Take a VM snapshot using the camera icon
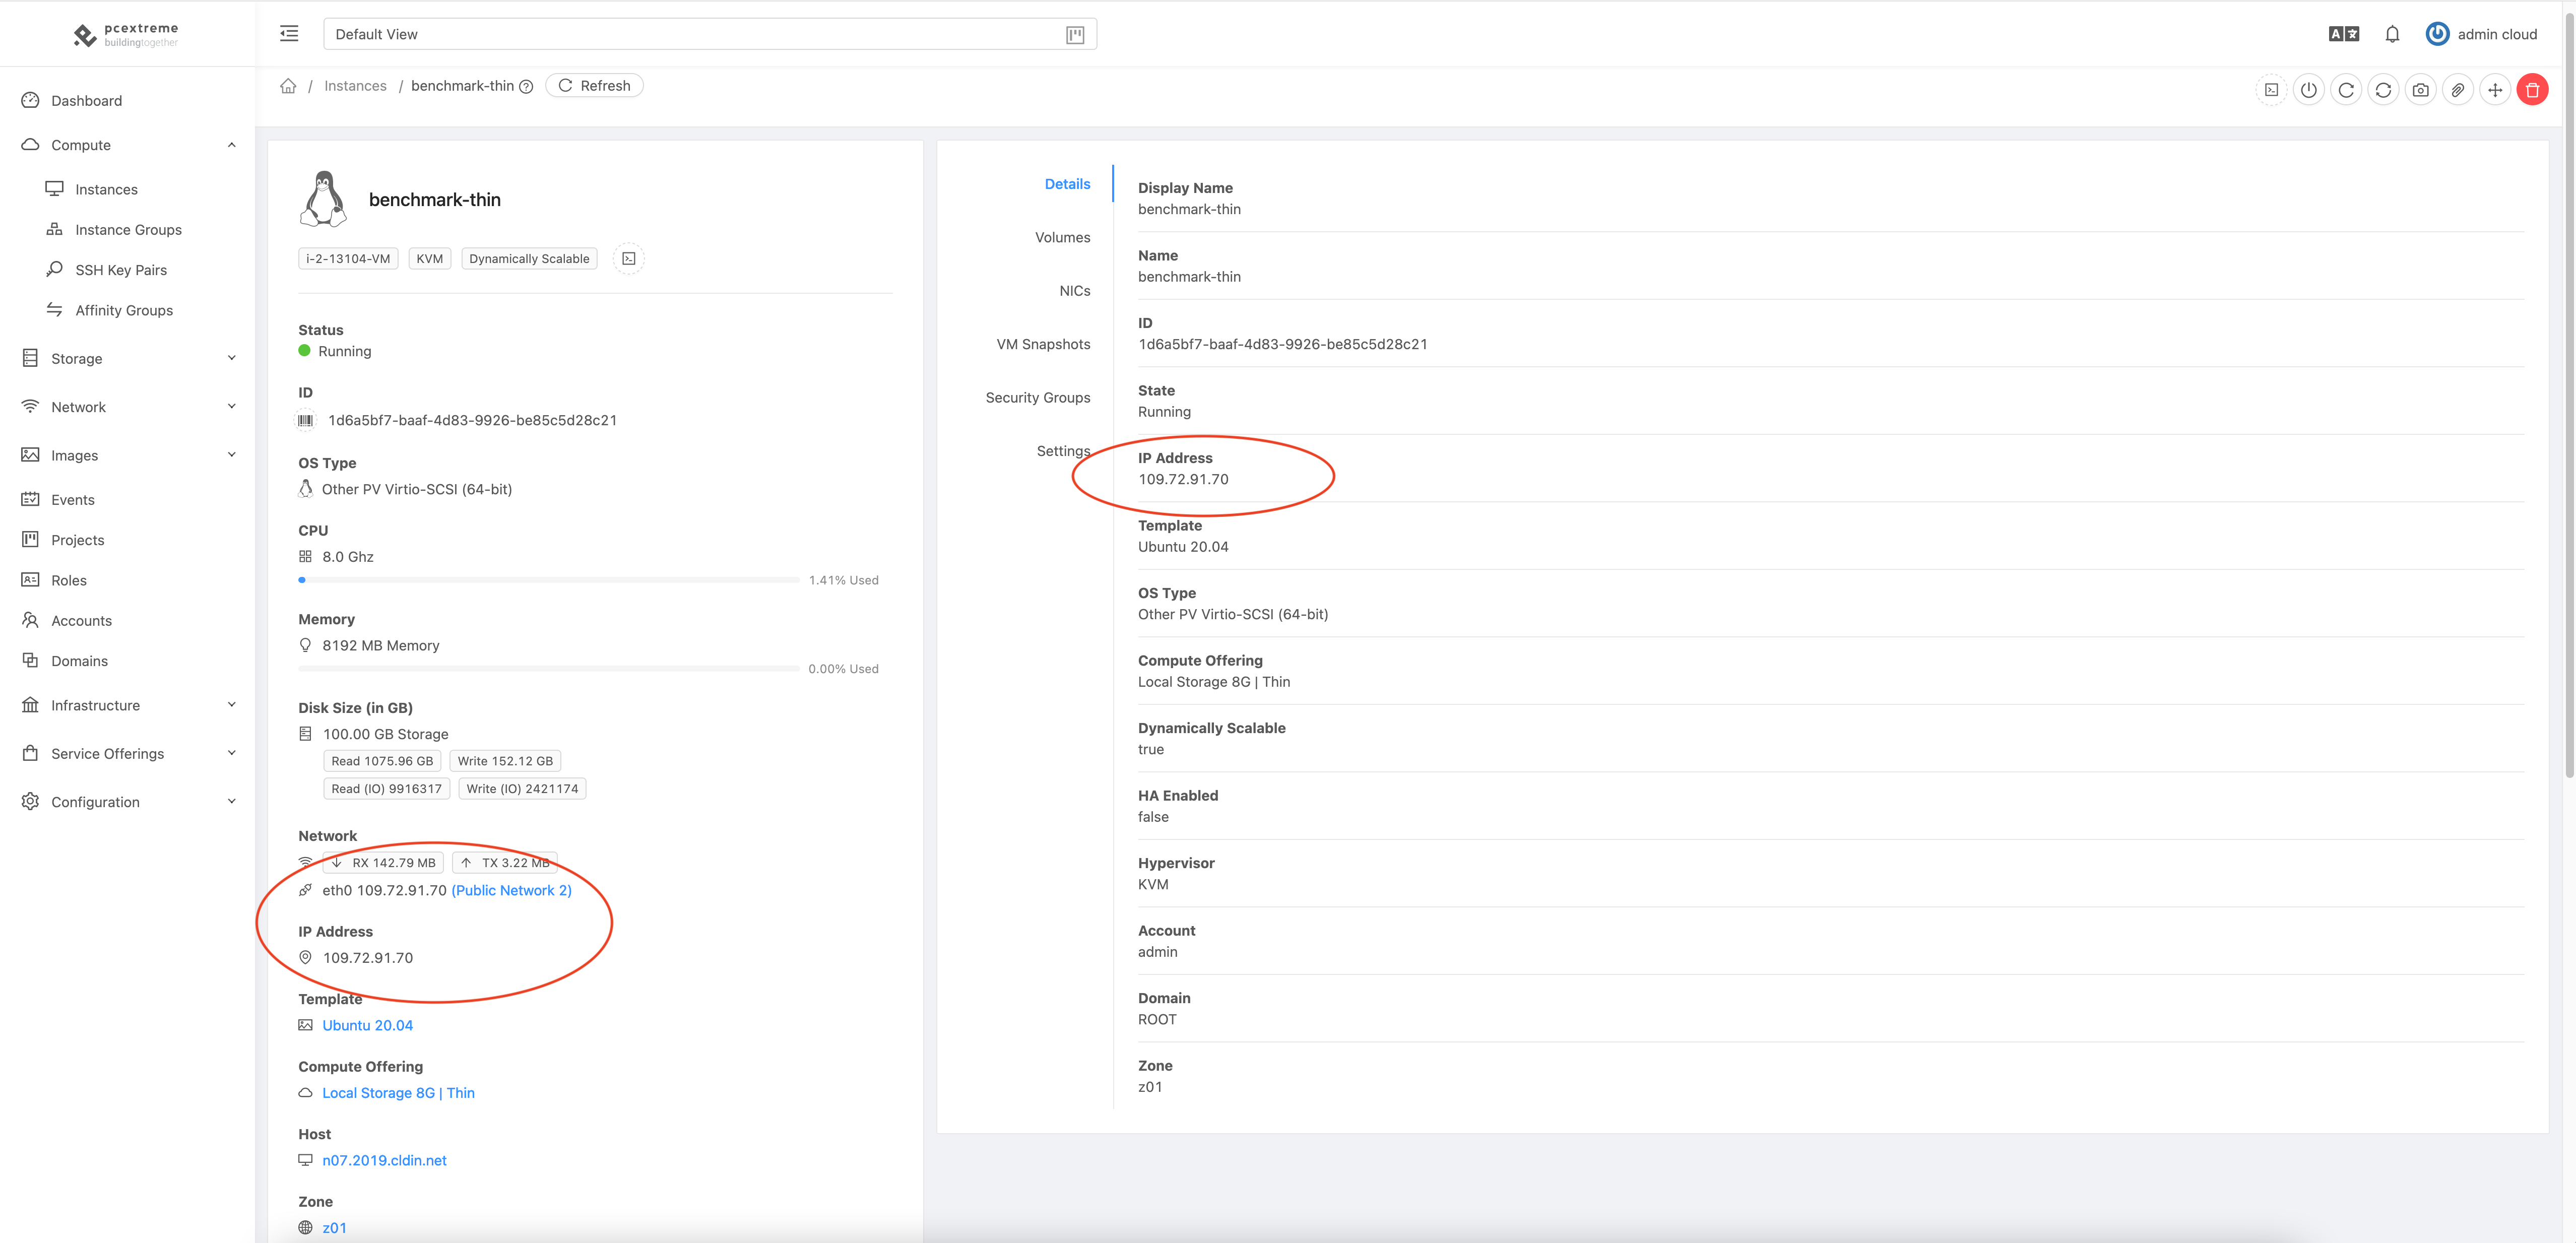Screen dimensions: 2576x1243 2420,89
